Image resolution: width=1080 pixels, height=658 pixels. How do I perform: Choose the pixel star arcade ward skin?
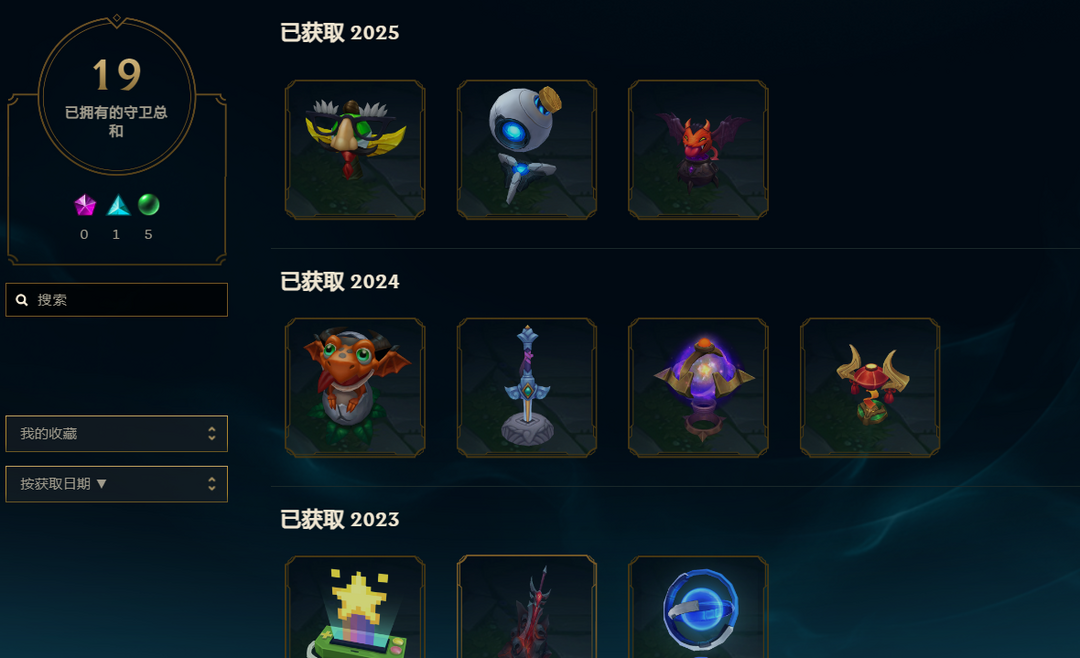[355, 607]
